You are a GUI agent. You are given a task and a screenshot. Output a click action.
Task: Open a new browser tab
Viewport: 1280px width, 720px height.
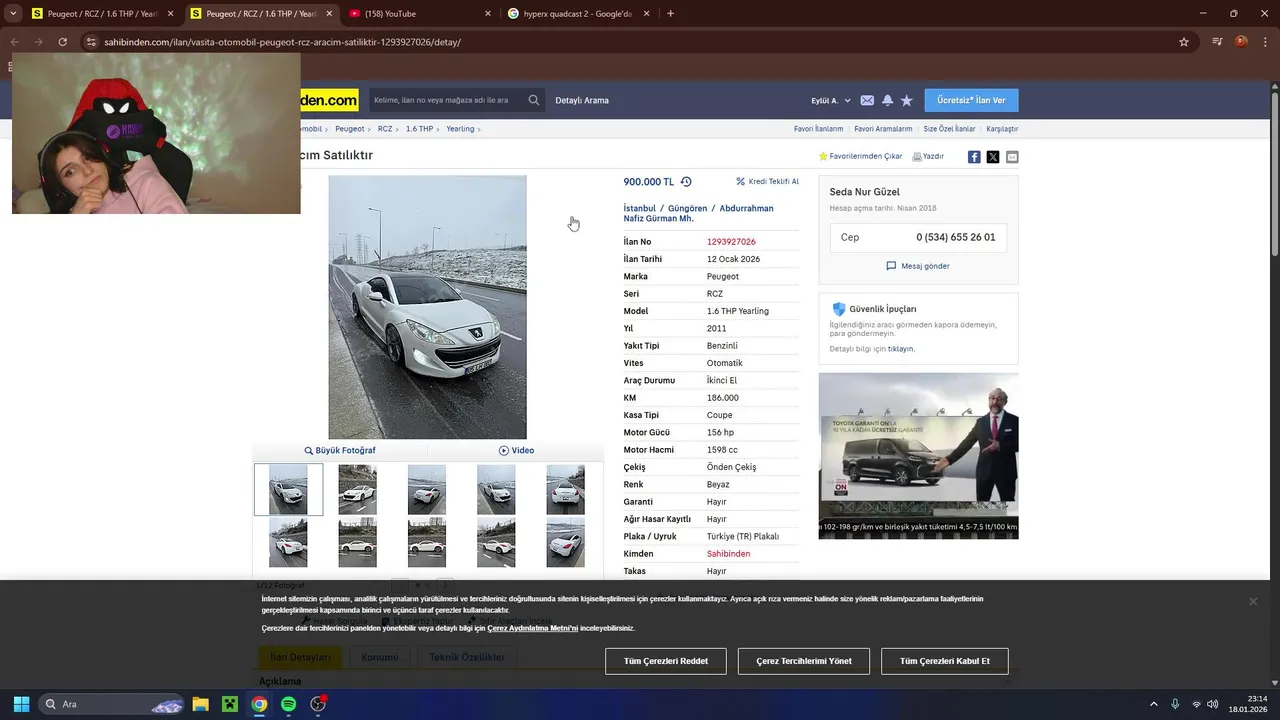[x=670, y=13]
